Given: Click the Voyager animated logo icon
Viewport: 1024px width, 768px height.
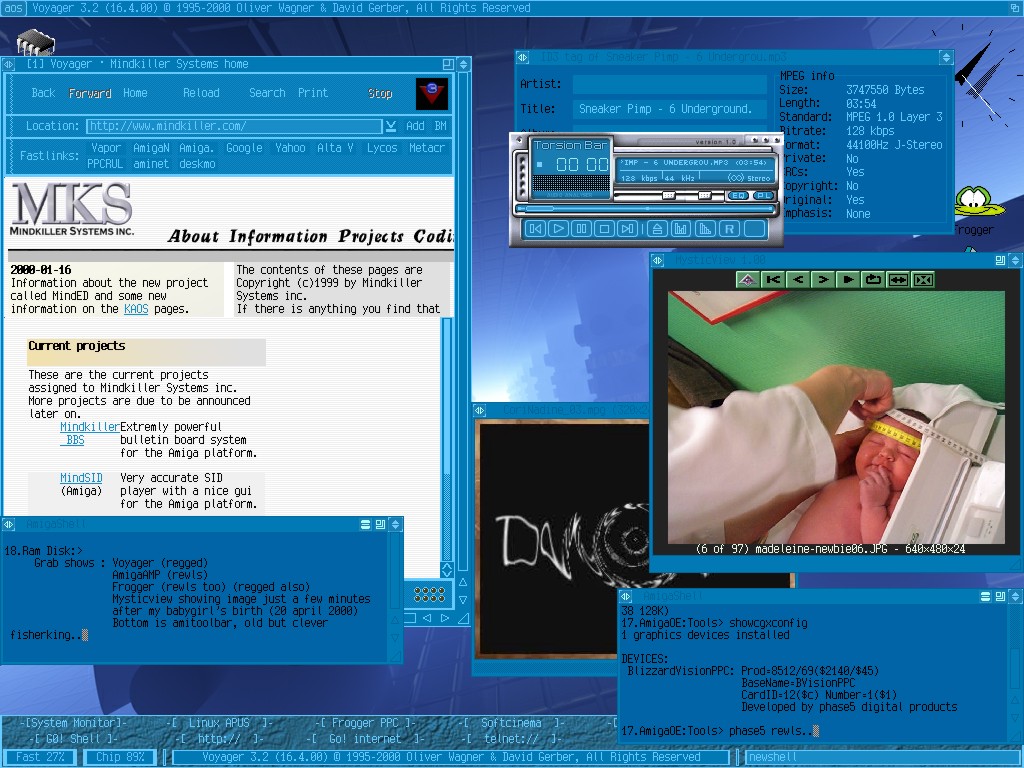Looking at the screenshot, I should [x=431, y=93].
